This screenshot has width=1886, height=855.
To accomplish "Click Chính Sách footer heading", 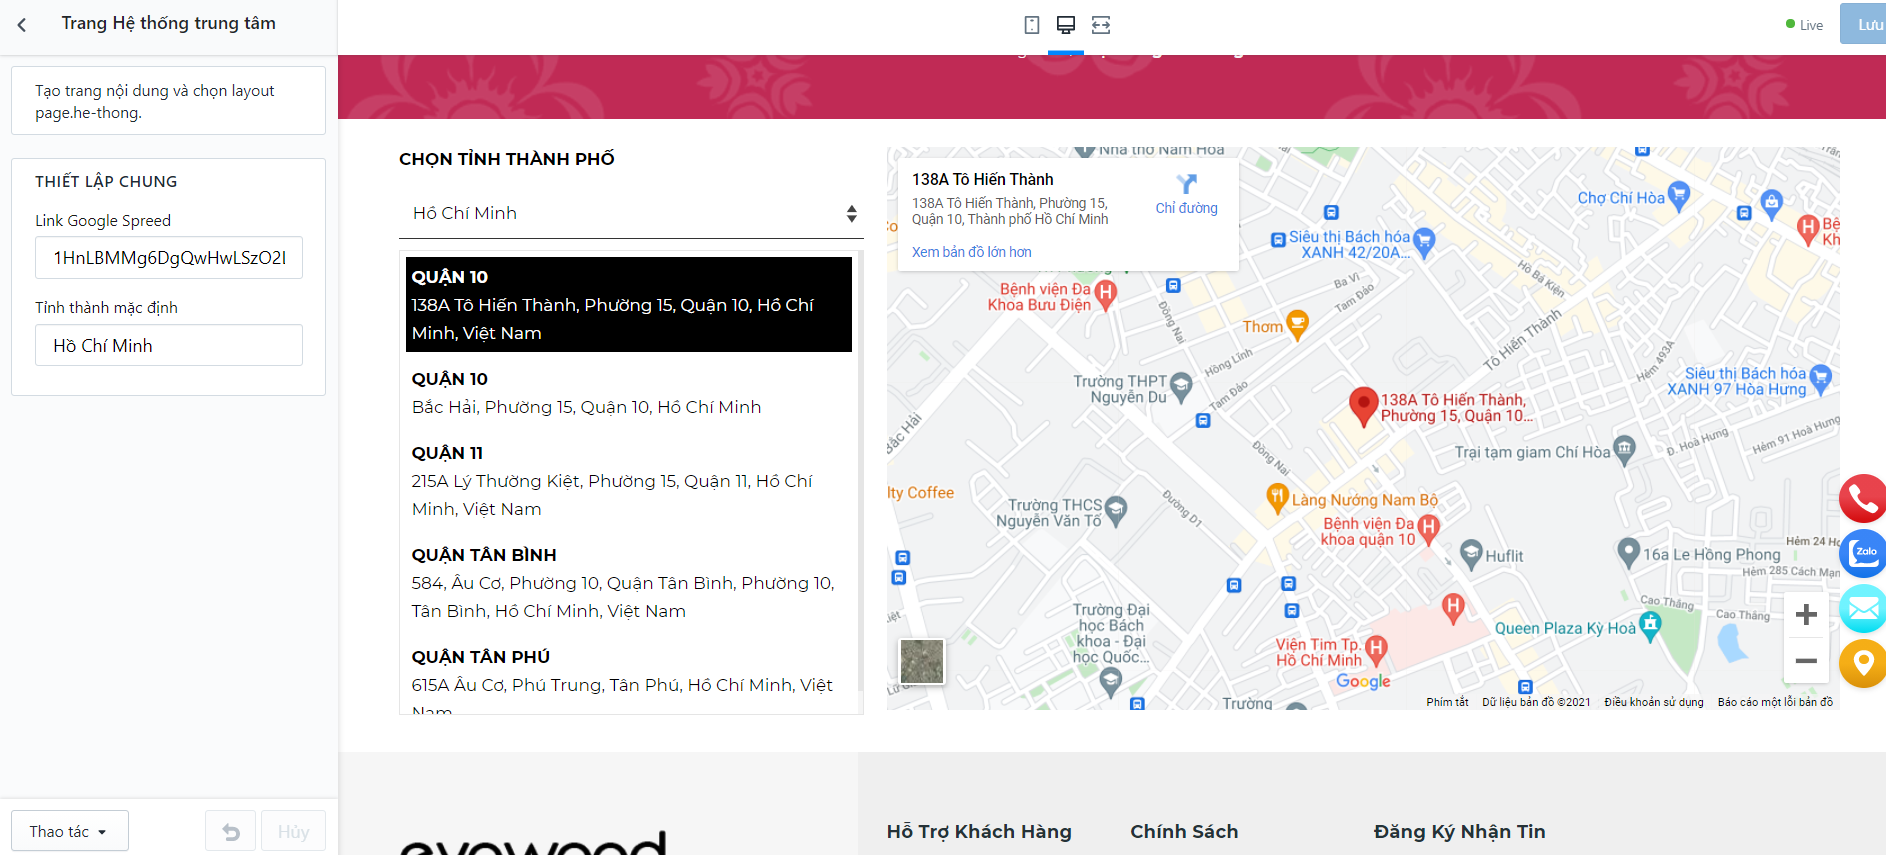I will coord(1184,831).
